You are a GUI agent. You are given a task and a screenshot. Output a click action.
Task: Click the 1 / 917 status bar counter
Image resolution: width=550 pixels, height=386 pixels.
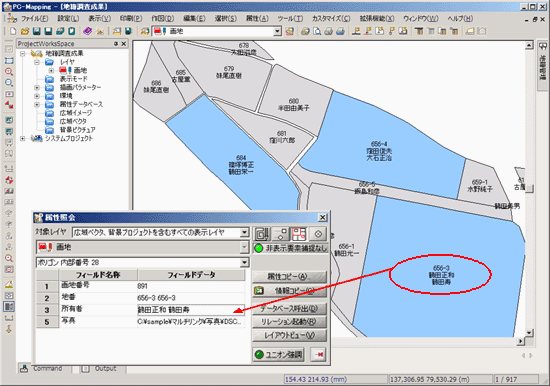[x=516, y=379]
